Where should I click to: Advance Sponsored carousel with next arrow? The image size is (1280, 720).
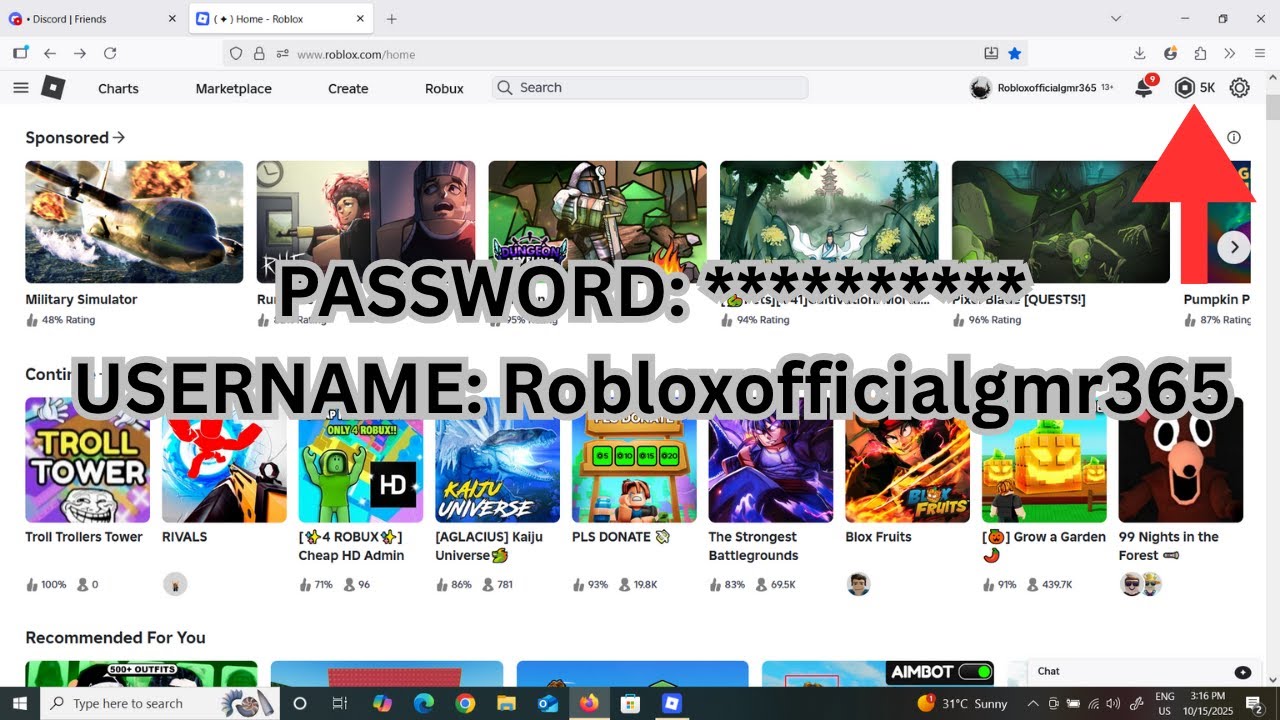point(1234,247)
